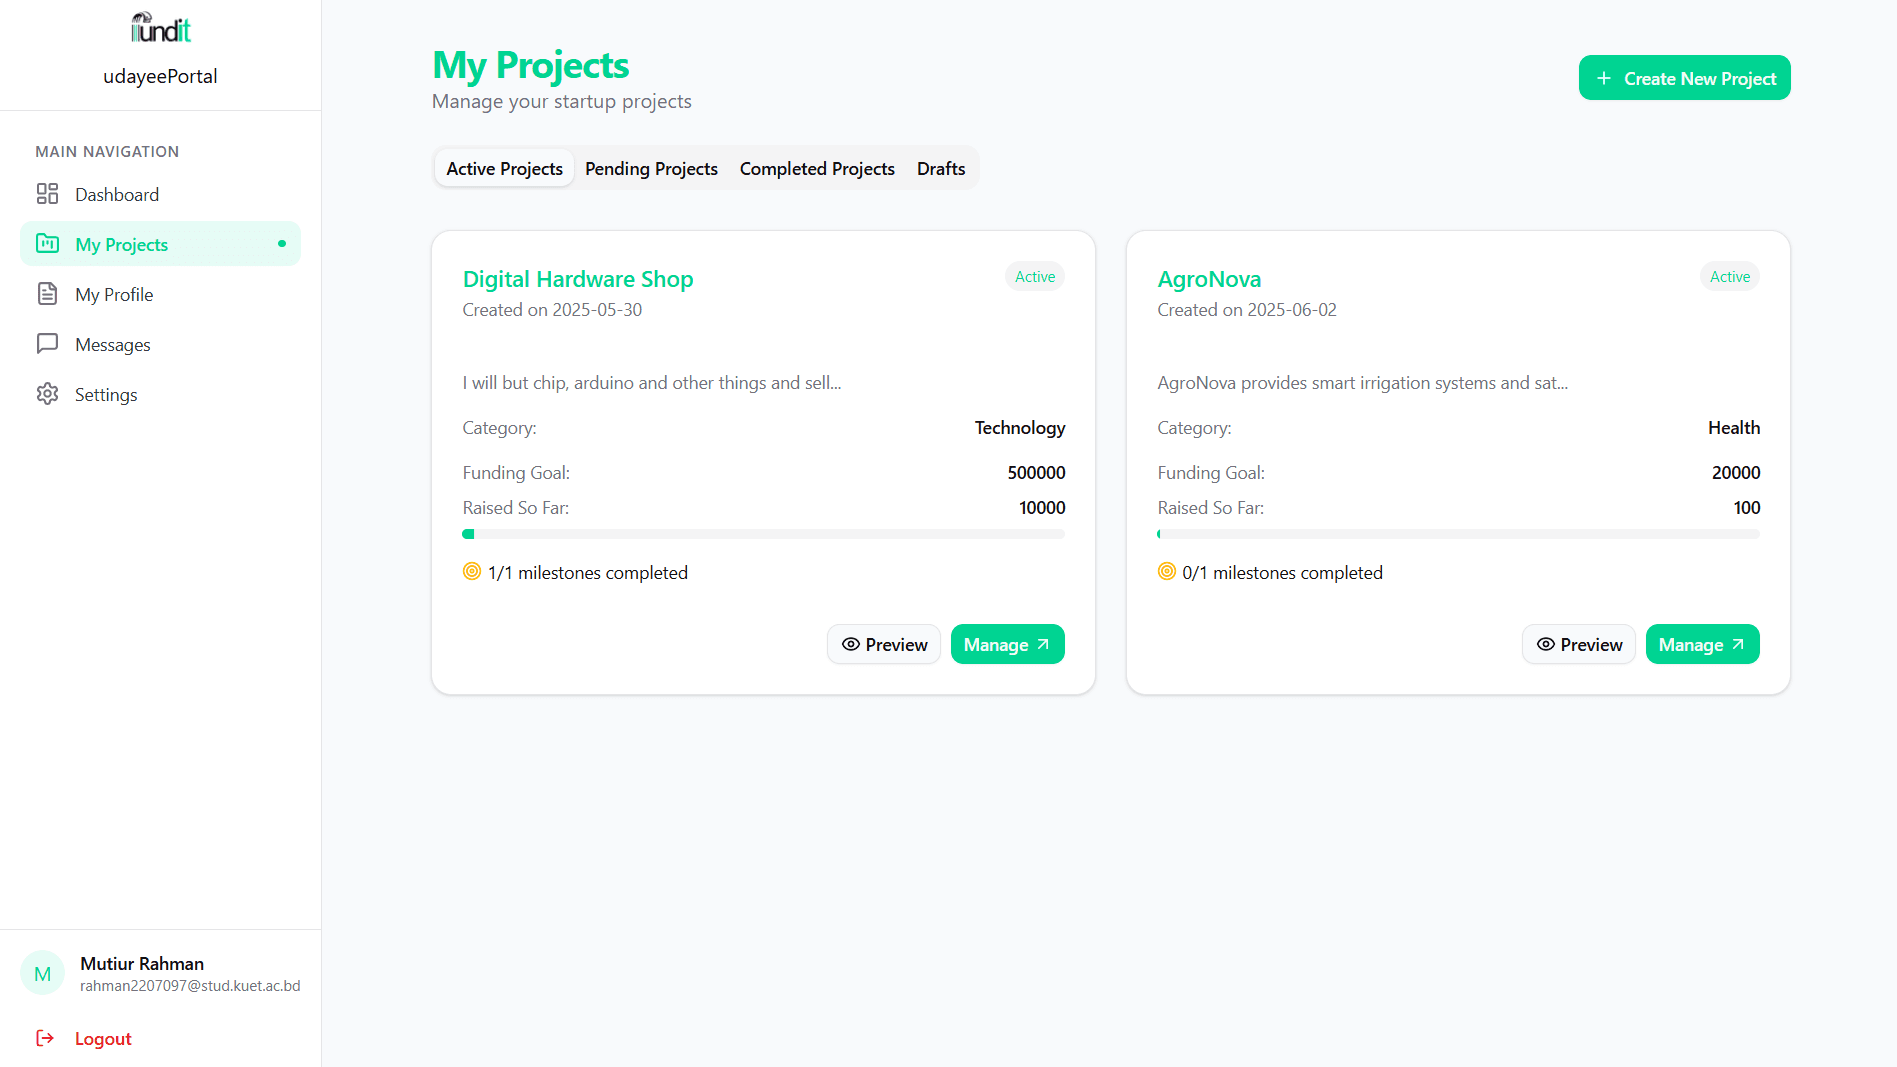The width and height of the screenshot is (1897, 1067).
Task: Open the Dashboard grid icon
Action: coord(47,194)
